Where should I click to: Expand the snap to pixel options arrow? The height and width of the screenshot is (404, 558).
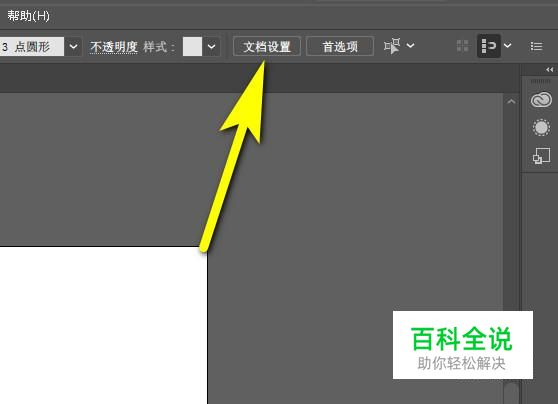click(x=508, y=46)
